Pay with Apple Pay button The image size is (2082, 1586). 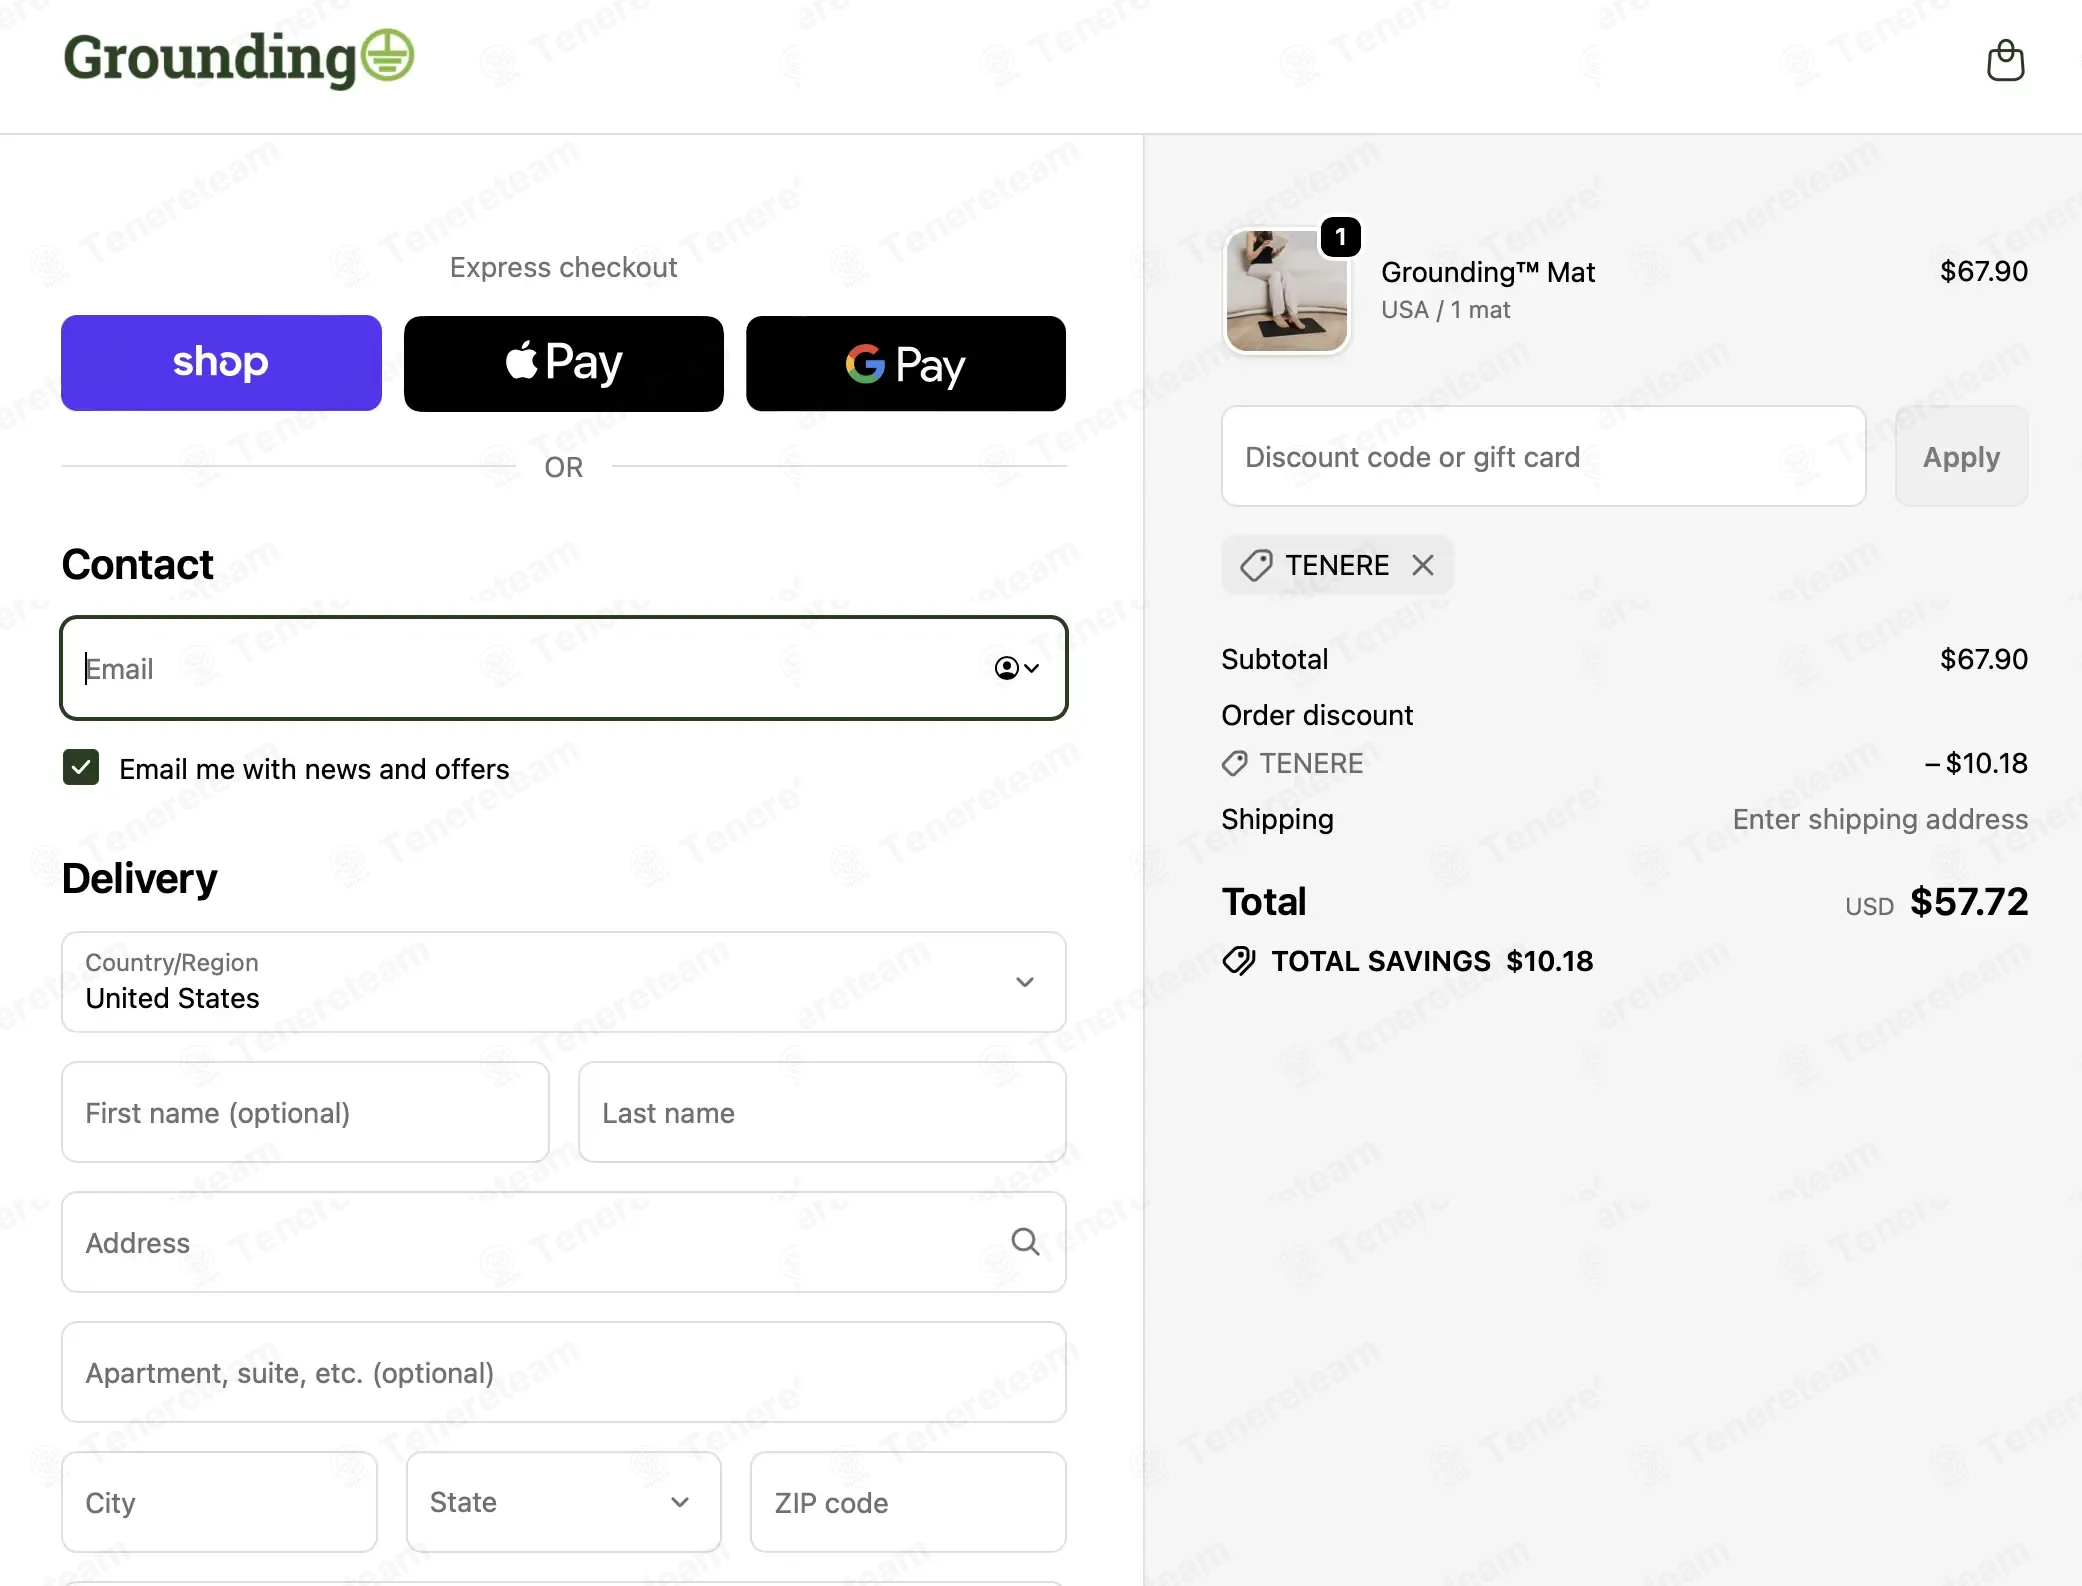[564, 363]
